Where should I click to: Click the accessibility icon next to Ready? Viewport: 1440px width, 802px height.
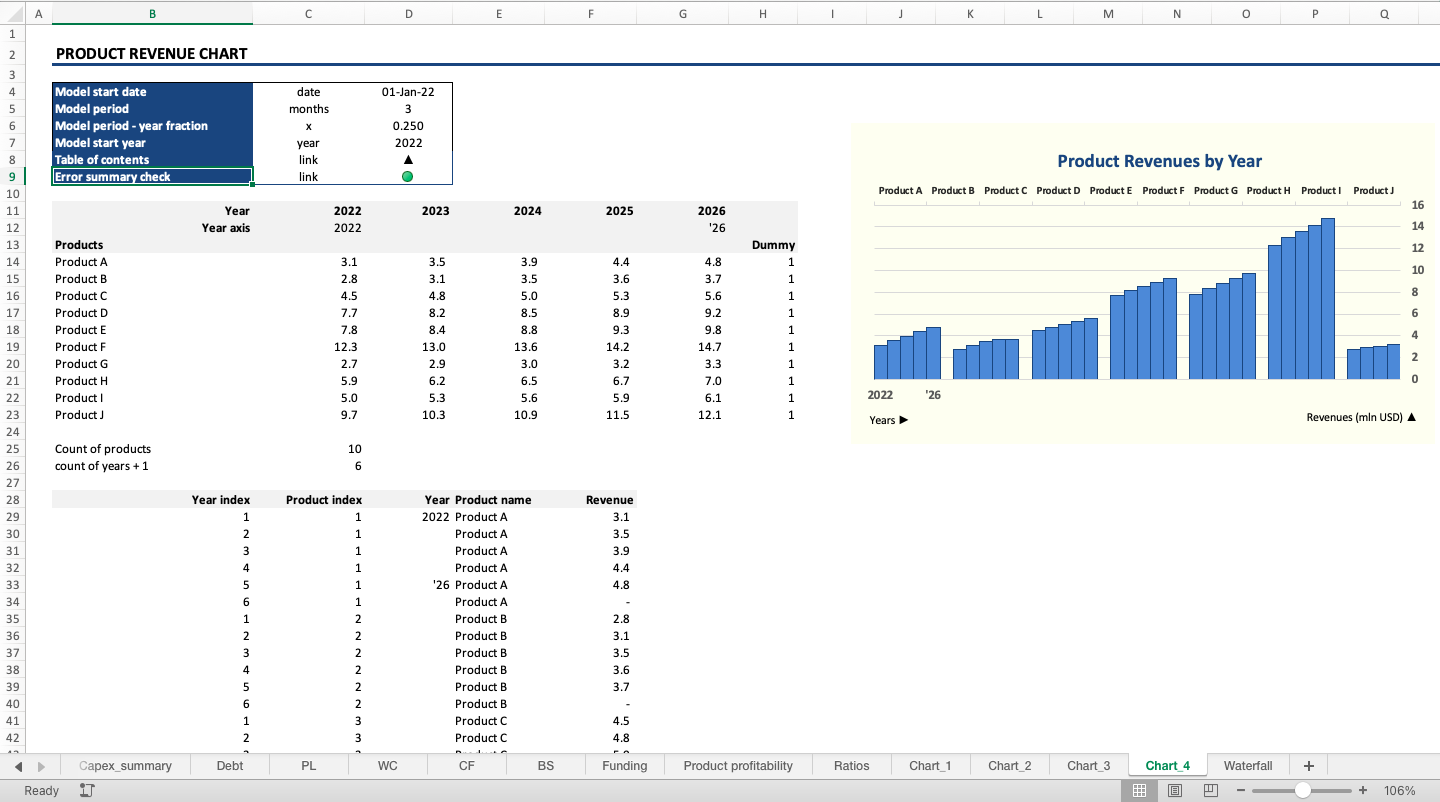pyautogui.click(x=87, y=791)
